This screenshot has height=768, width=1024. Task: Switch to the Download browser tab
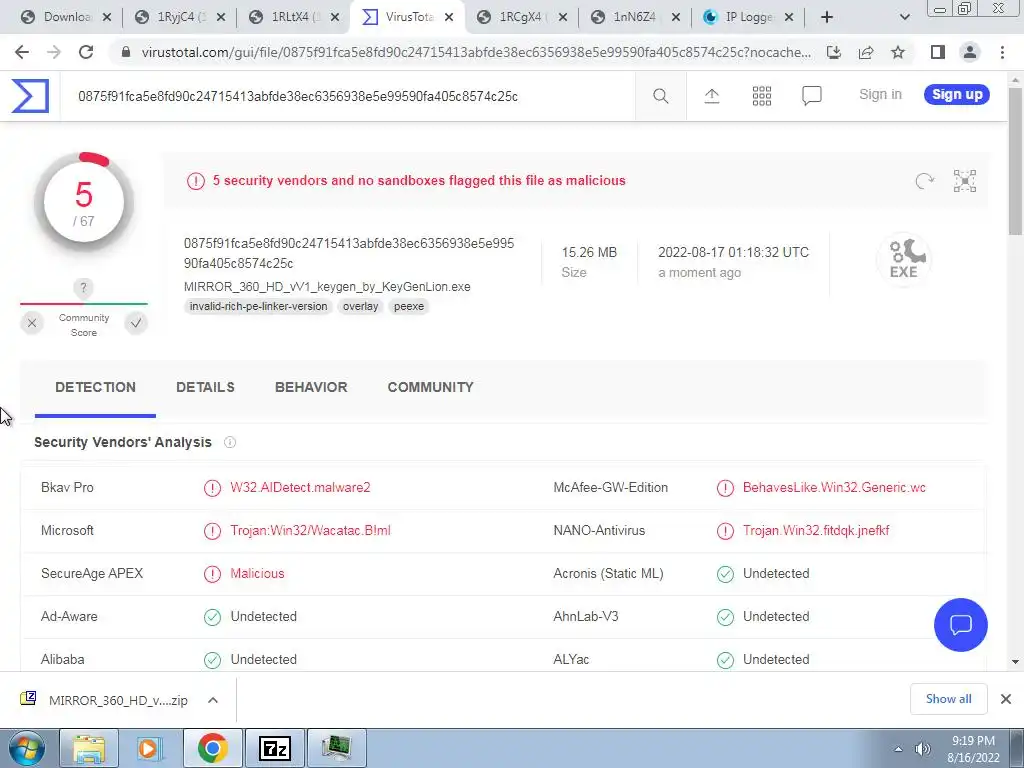[65, 17]
